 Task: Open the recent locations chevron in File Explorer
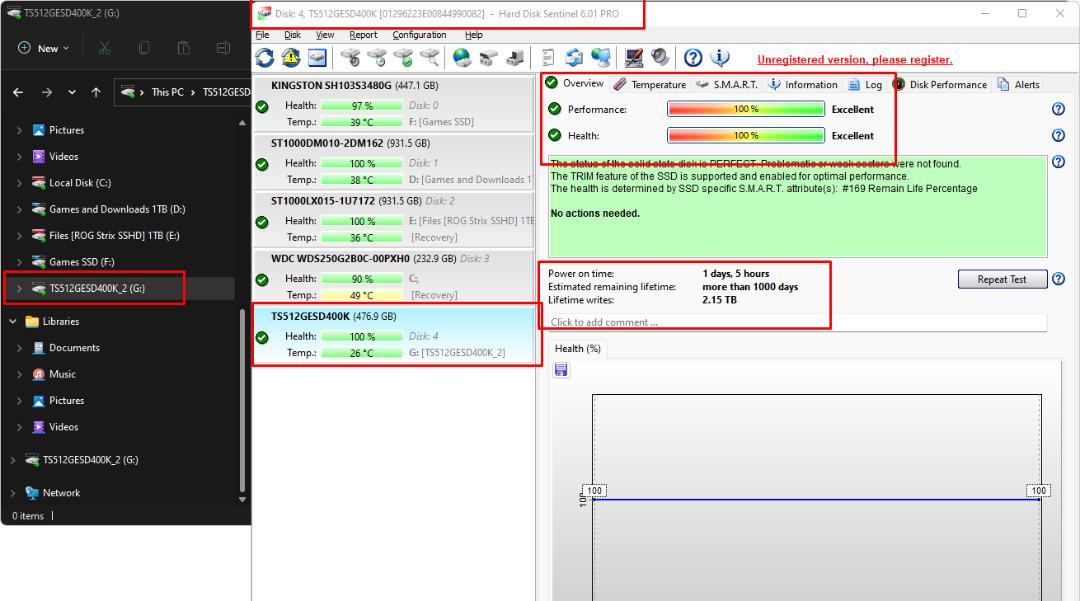coord(72,92)
